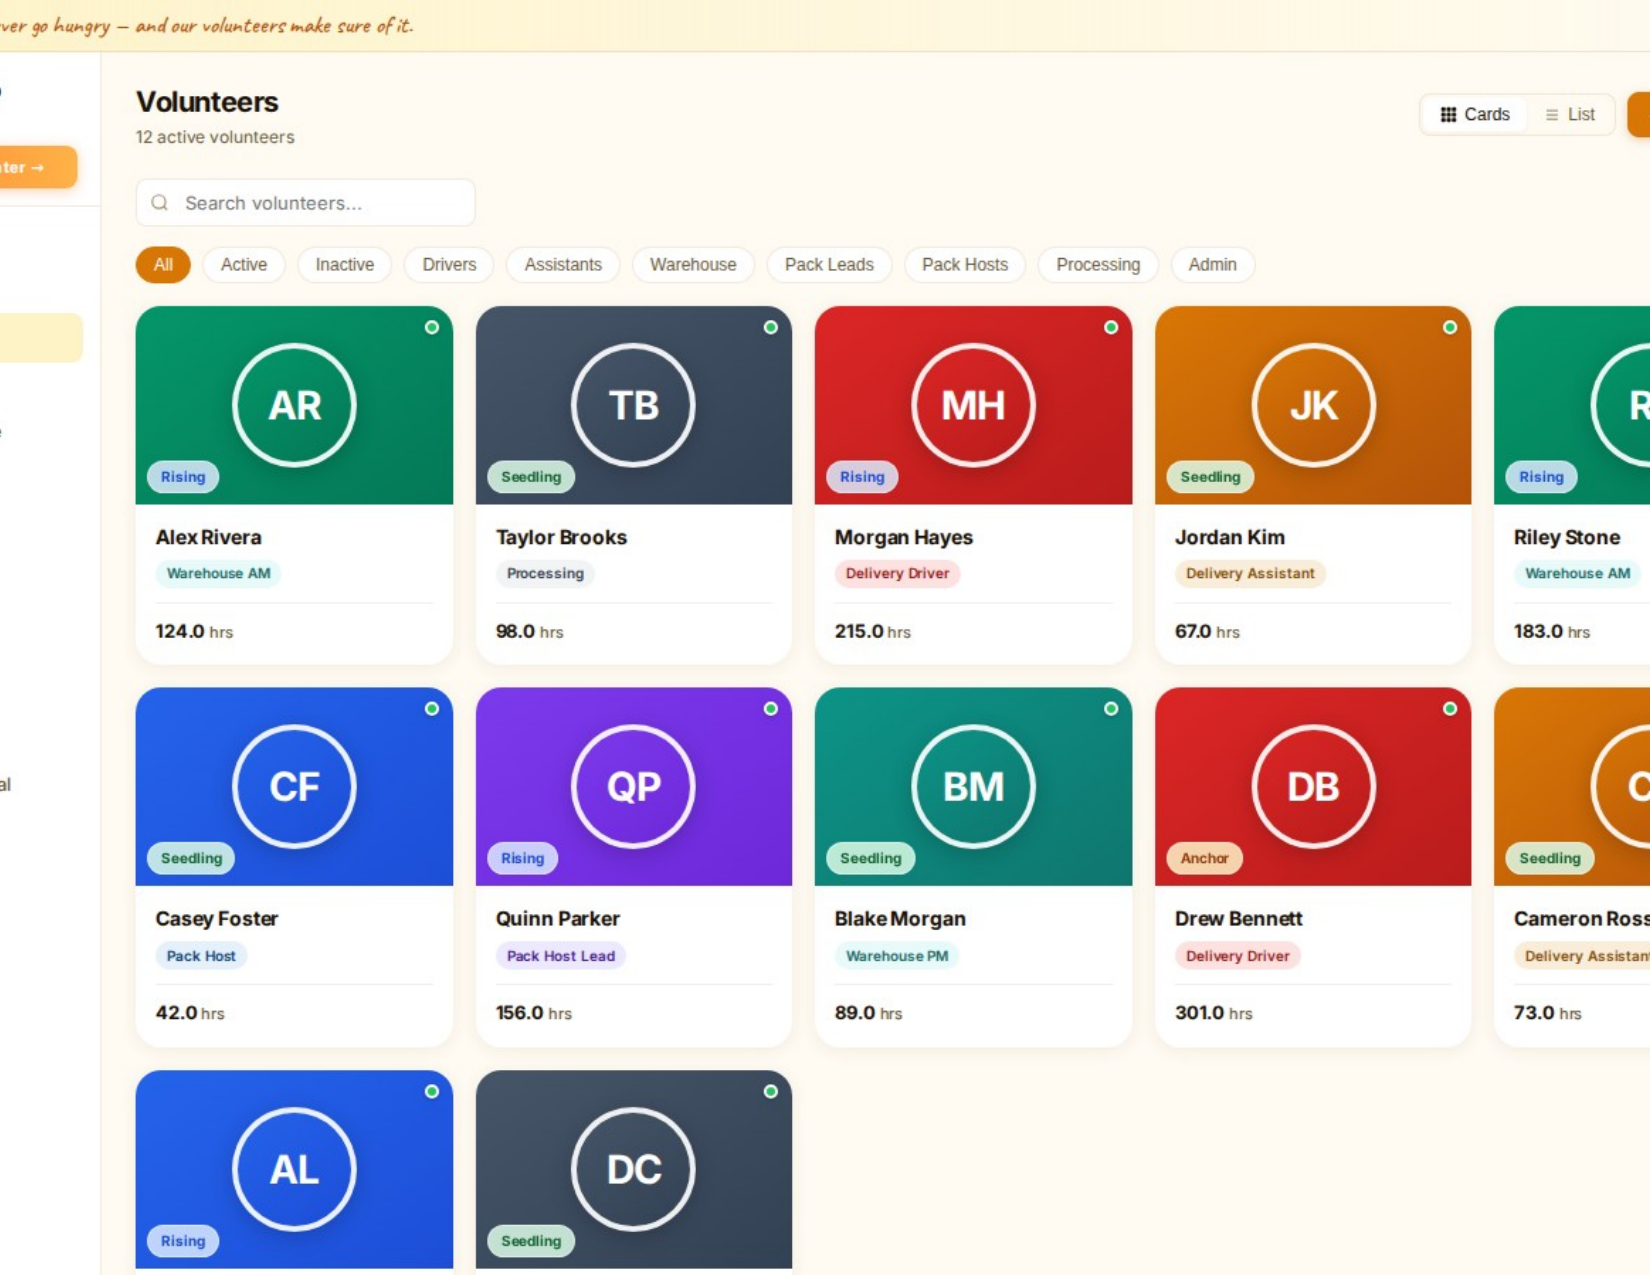Open Casey Foster's volunteer name

[216, 918]
